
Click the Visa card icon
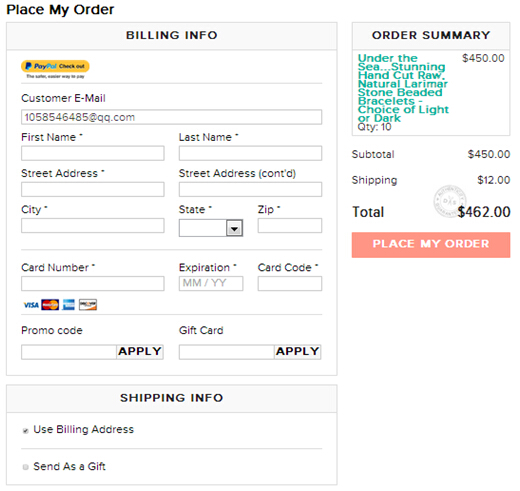coord(31,305)
